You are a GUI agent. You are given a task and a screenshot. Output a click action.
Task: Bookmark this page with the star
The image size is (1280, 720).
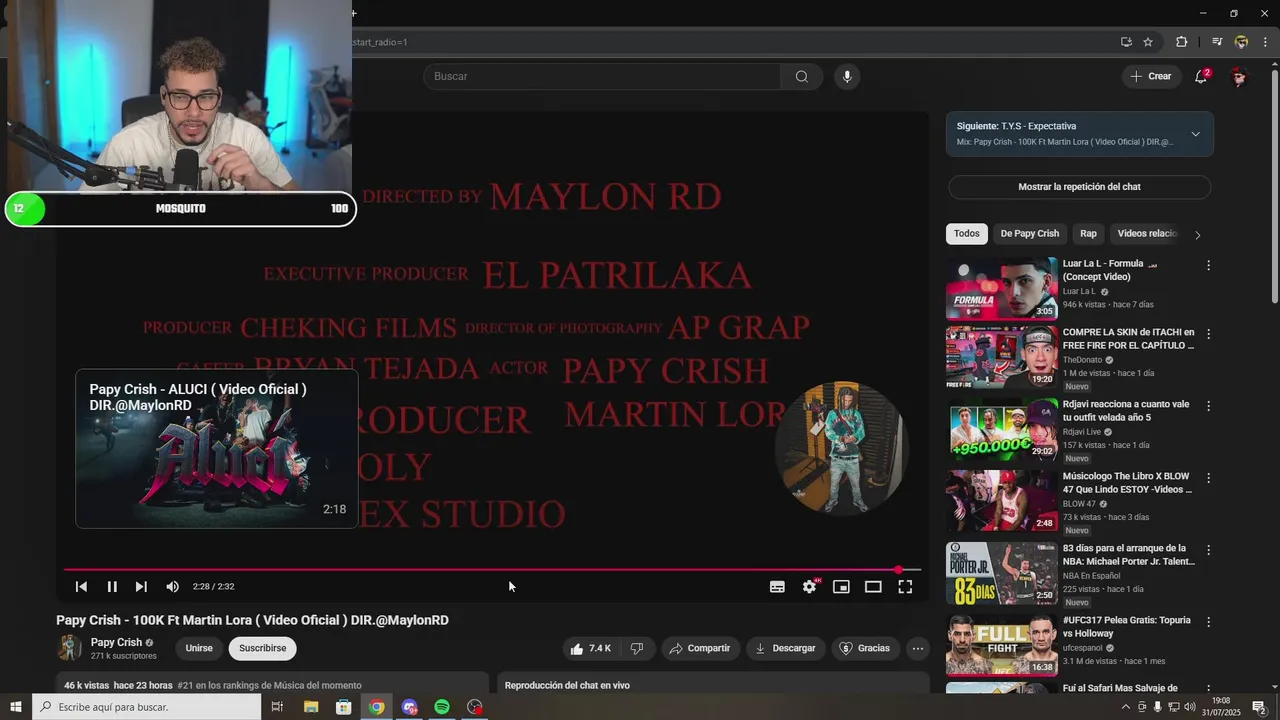click(x=1148, y=42)
